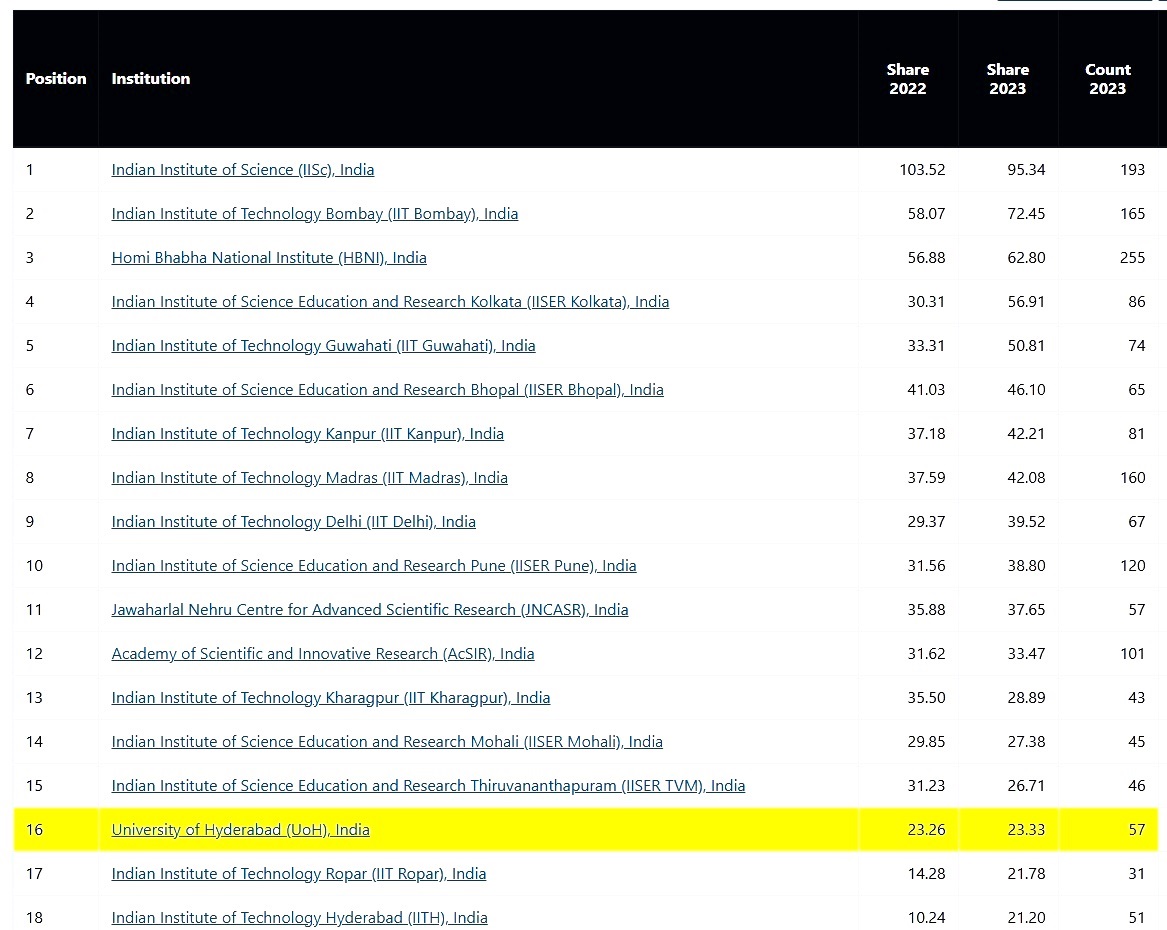Select the Share 2023 value 42.08
The width and height of the screenshot is (1167, 930).
1026,477
